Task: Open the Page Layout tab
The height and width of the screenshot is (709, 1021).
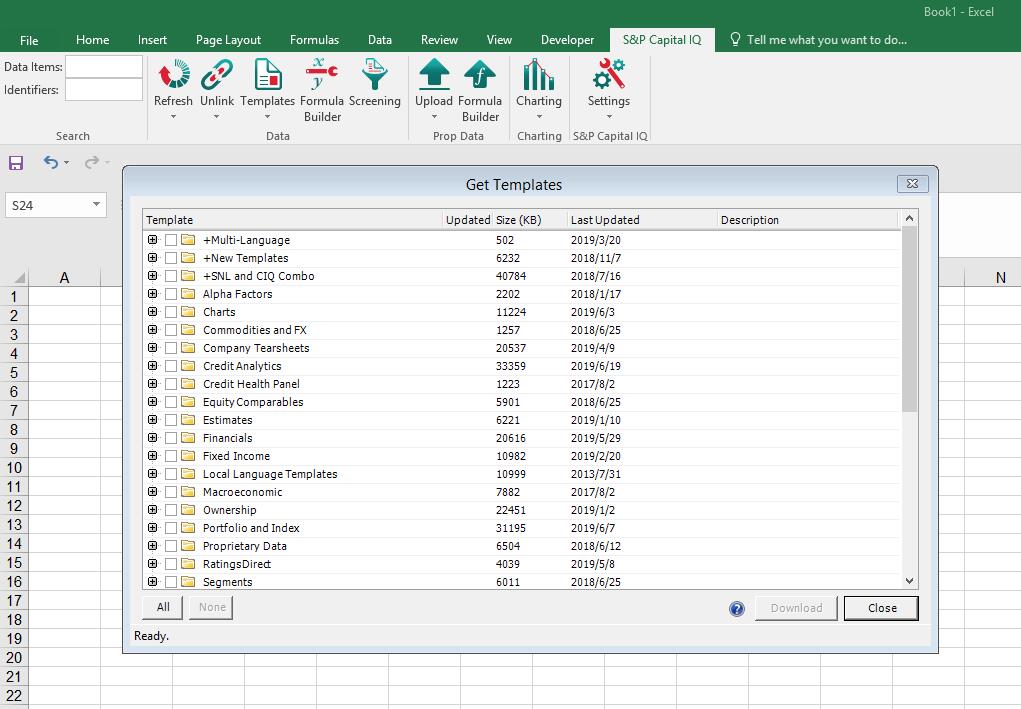Action: coord(228,40)
